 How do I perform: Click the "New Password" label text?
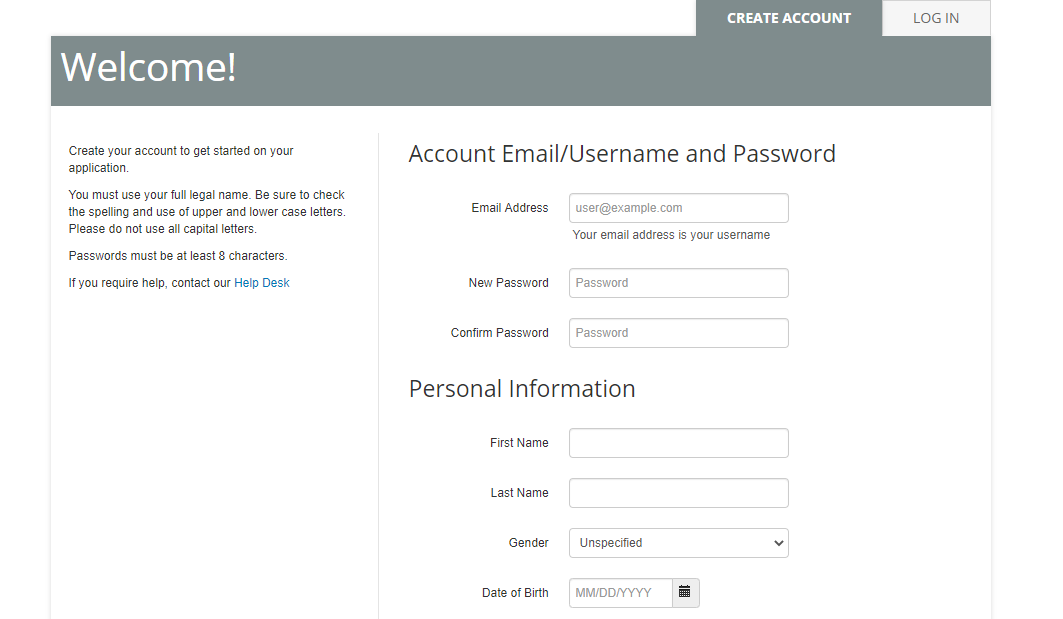pyautogui.click(x=508, y=283)
